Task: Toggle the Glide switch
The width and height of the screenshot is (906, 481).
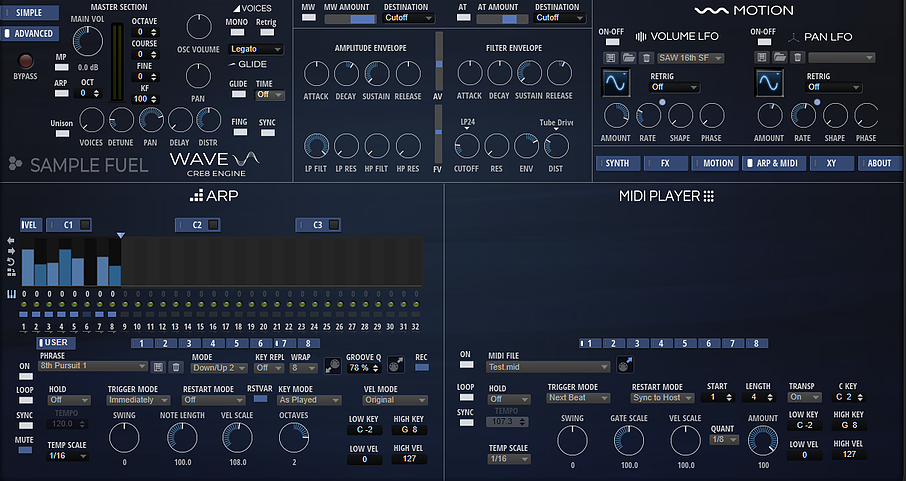Action: [x=239, y=94]
